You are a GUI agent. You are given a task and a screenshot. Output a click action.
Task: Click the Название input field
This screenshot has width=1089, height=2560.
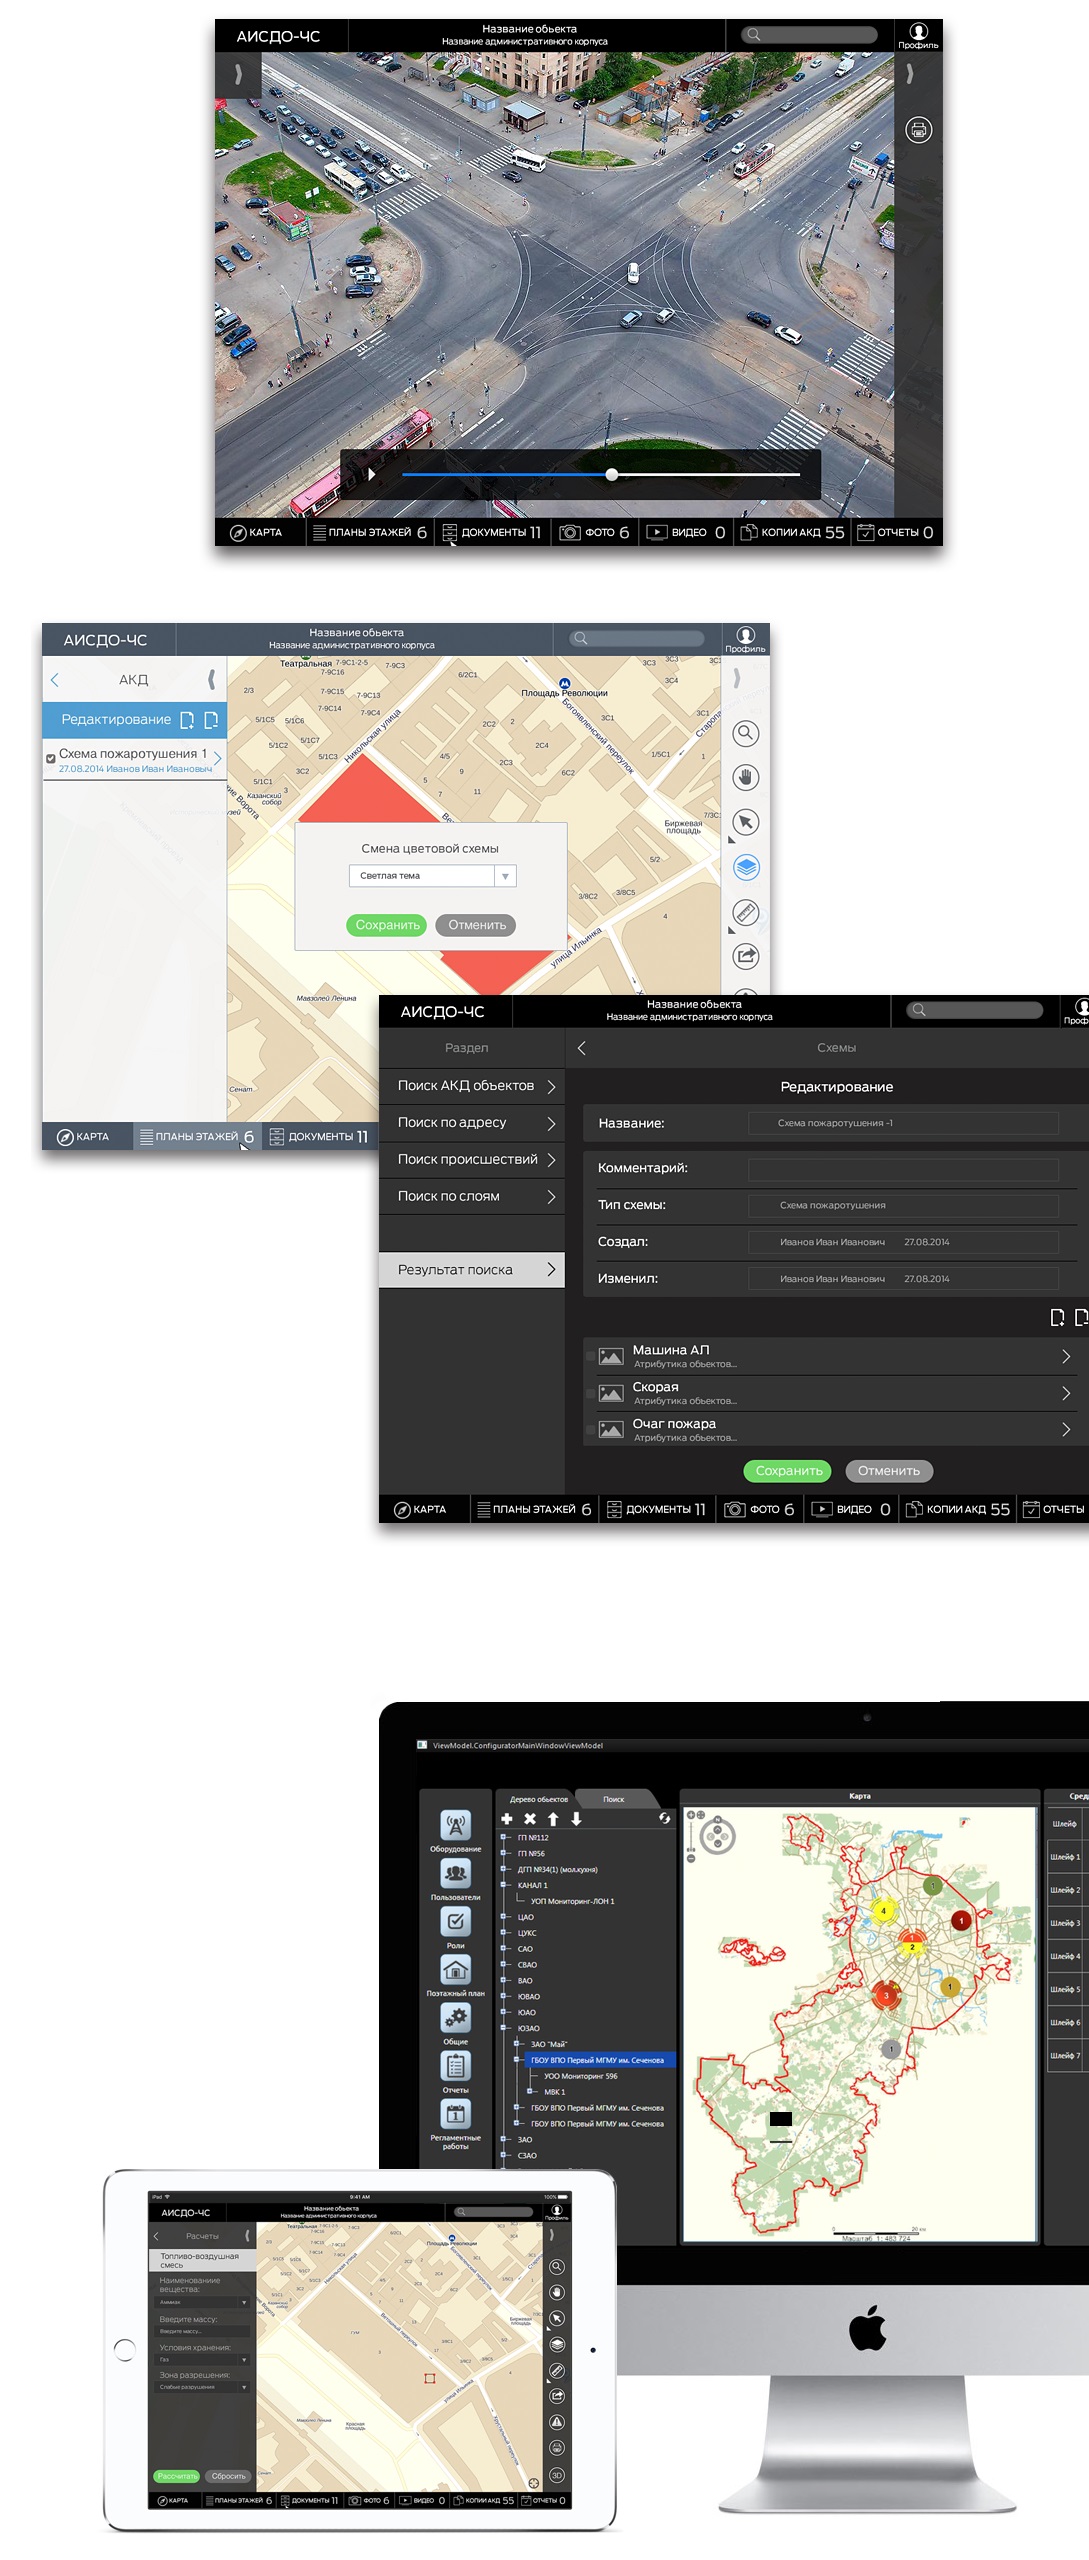[x=903, y=1123]
